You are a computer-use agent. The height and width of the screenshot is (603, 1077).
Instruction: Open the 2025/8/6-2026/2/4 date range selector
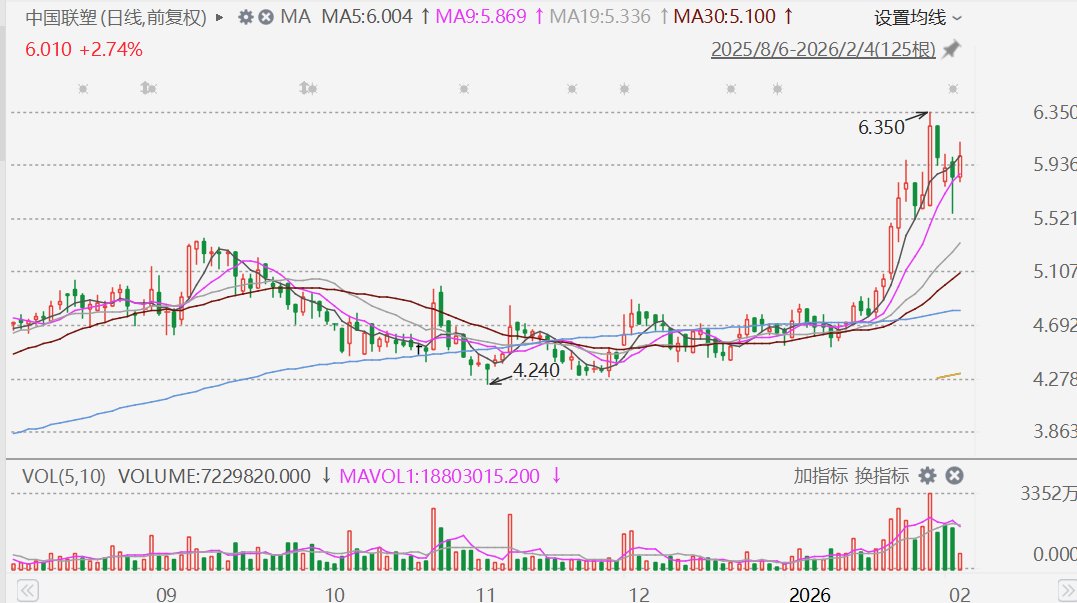(x=823, y=49)
